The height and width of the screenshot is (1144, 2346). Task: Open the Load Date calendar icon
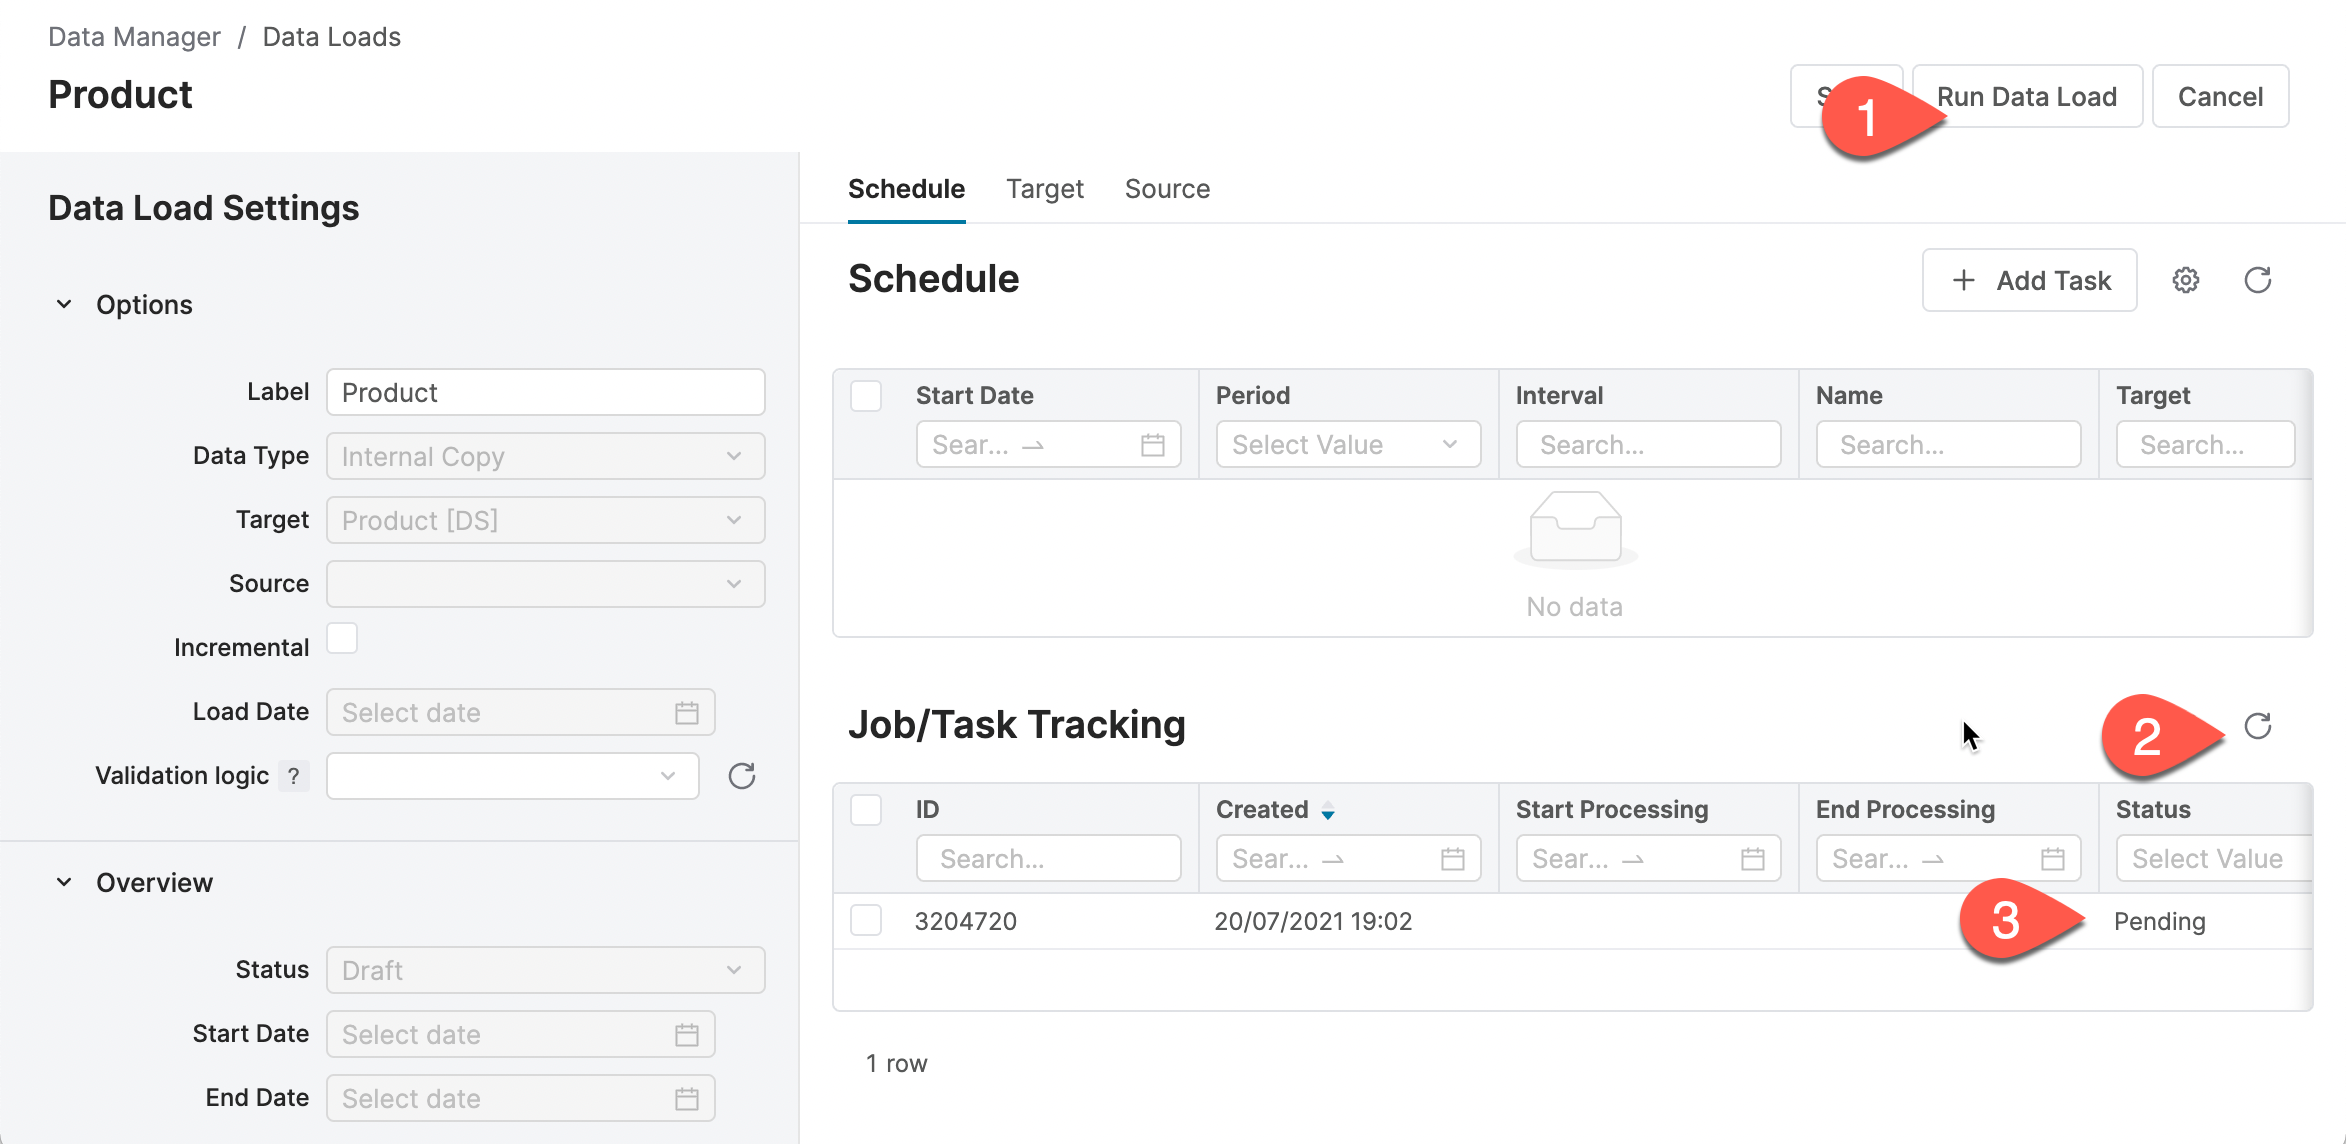686,713
